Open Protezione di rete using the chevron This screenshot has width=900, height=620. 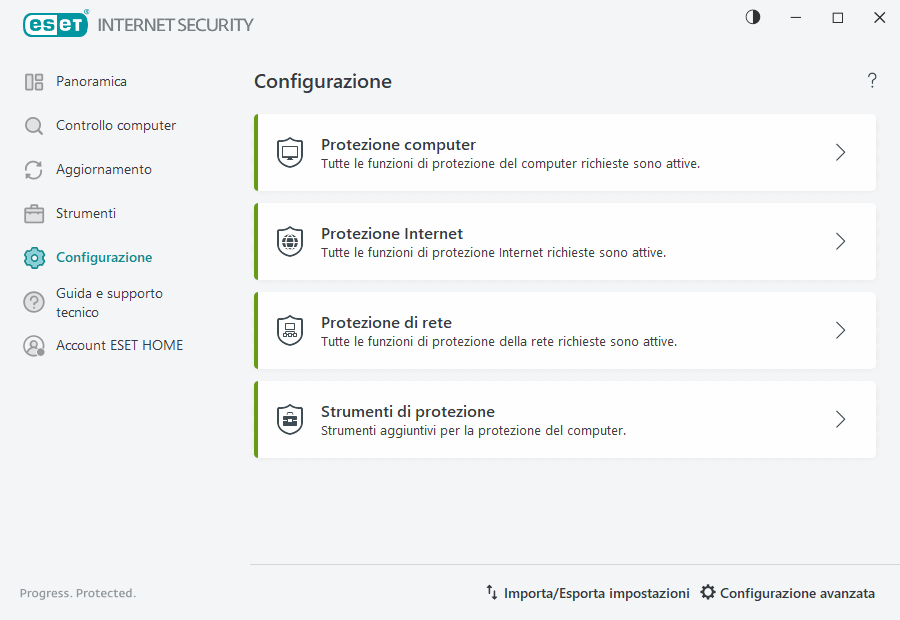[840, 330]
